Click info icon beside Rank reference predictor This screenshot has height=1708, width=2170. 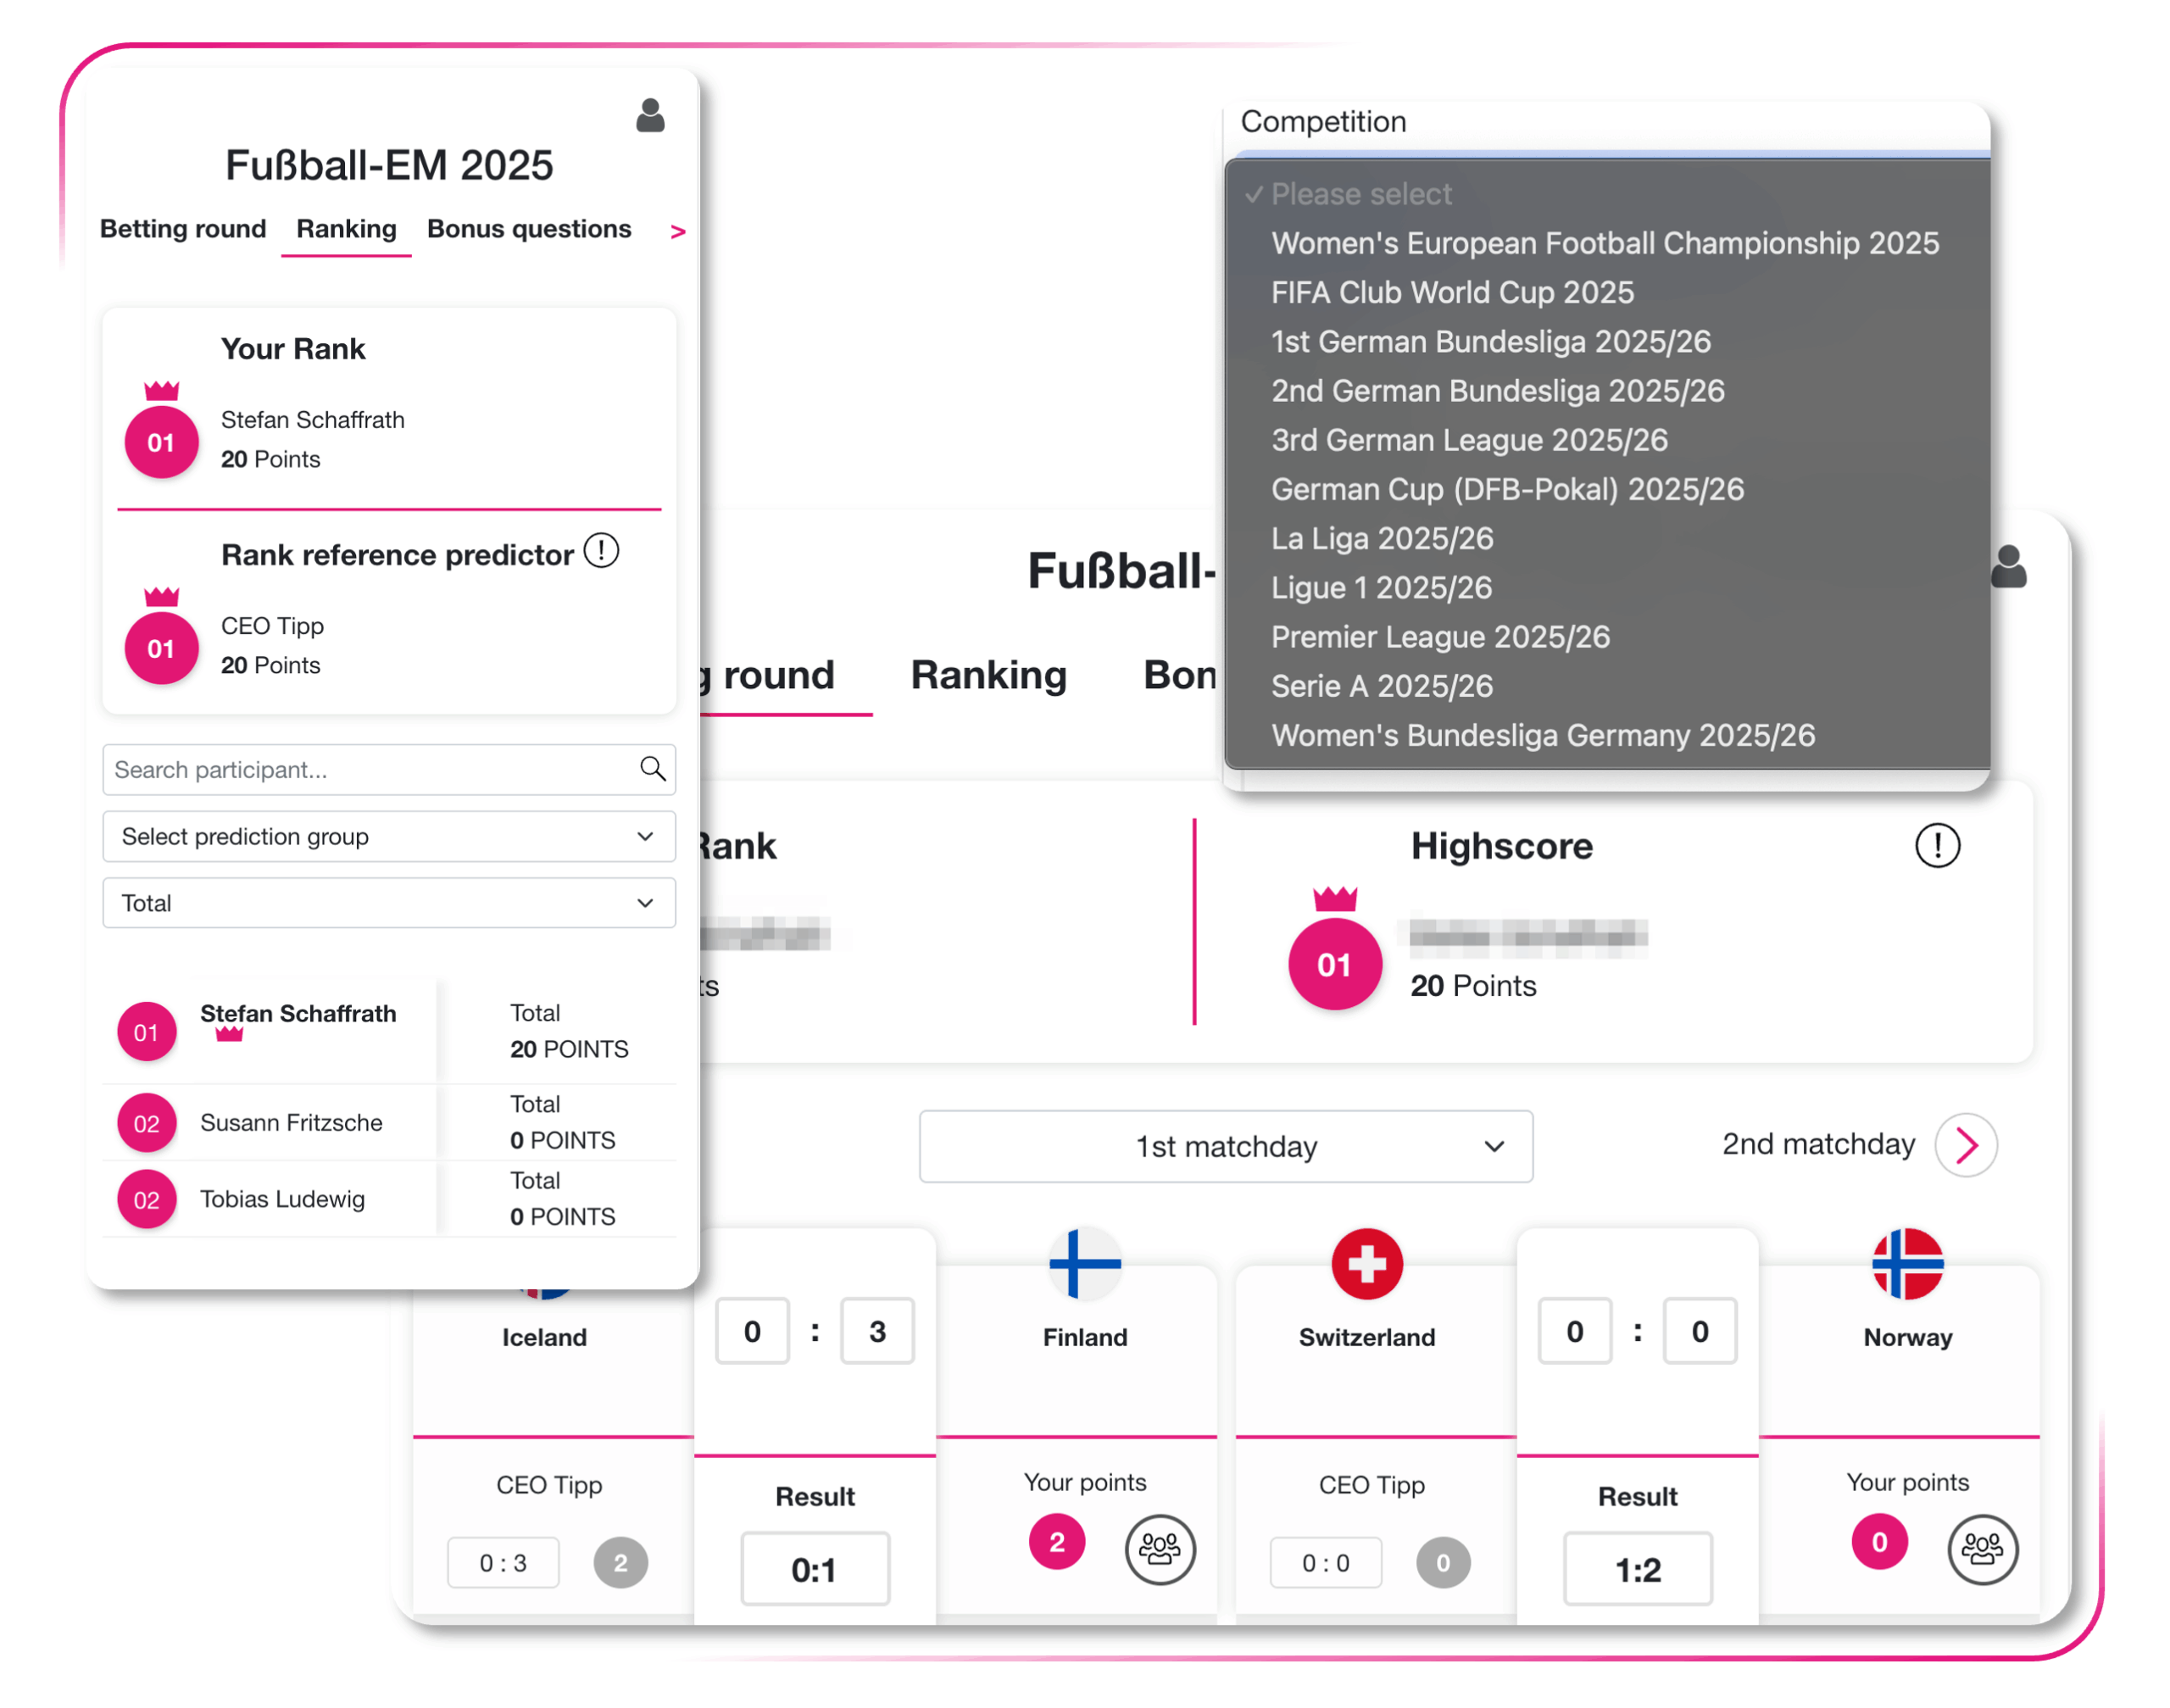pos(601,550)
